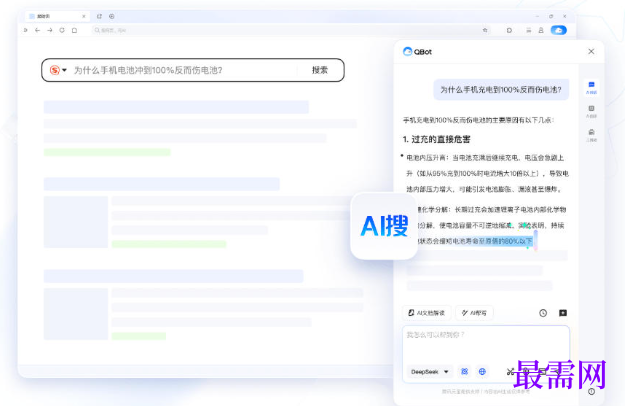
Task: Switch to the AI chat tab in QBot sidebar
Action: pos(591,88)
